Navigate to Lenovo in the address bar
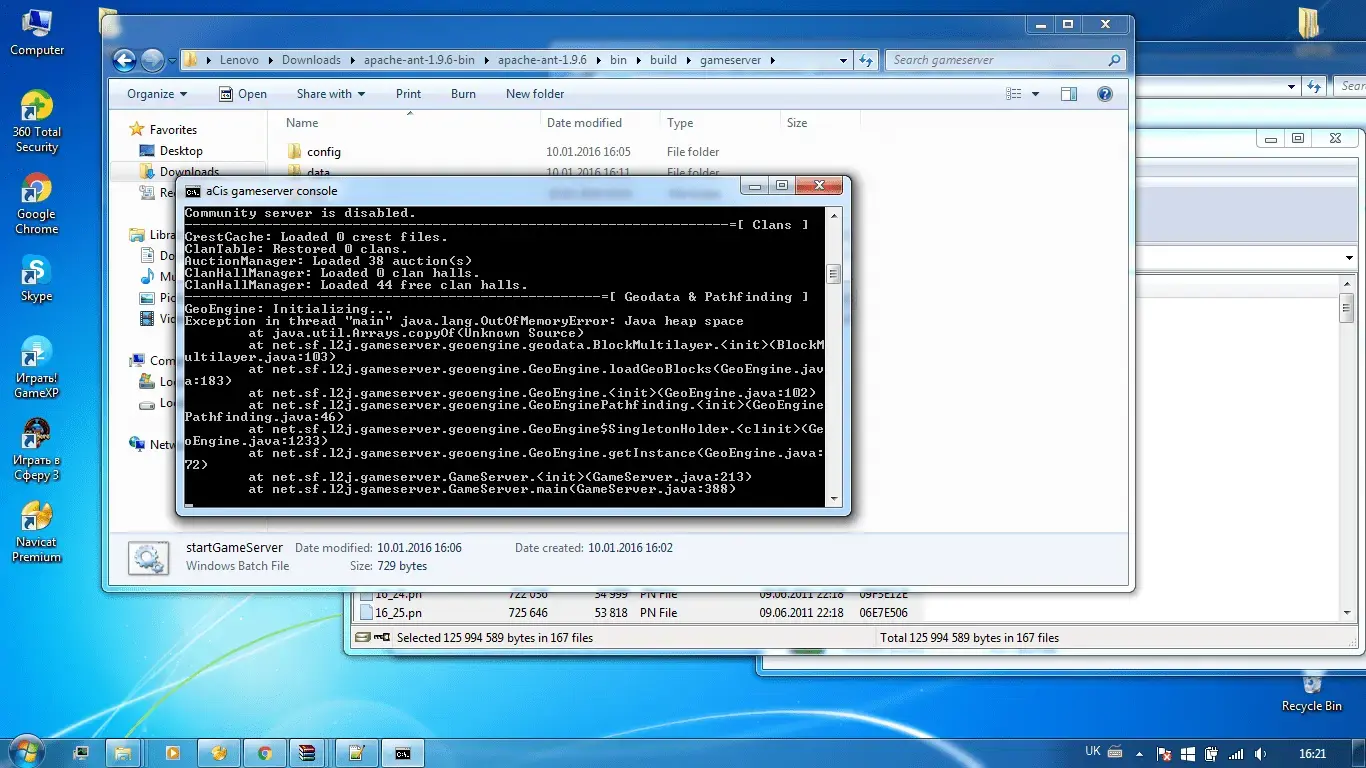1366x768 pixels. [x=240, y=60]
